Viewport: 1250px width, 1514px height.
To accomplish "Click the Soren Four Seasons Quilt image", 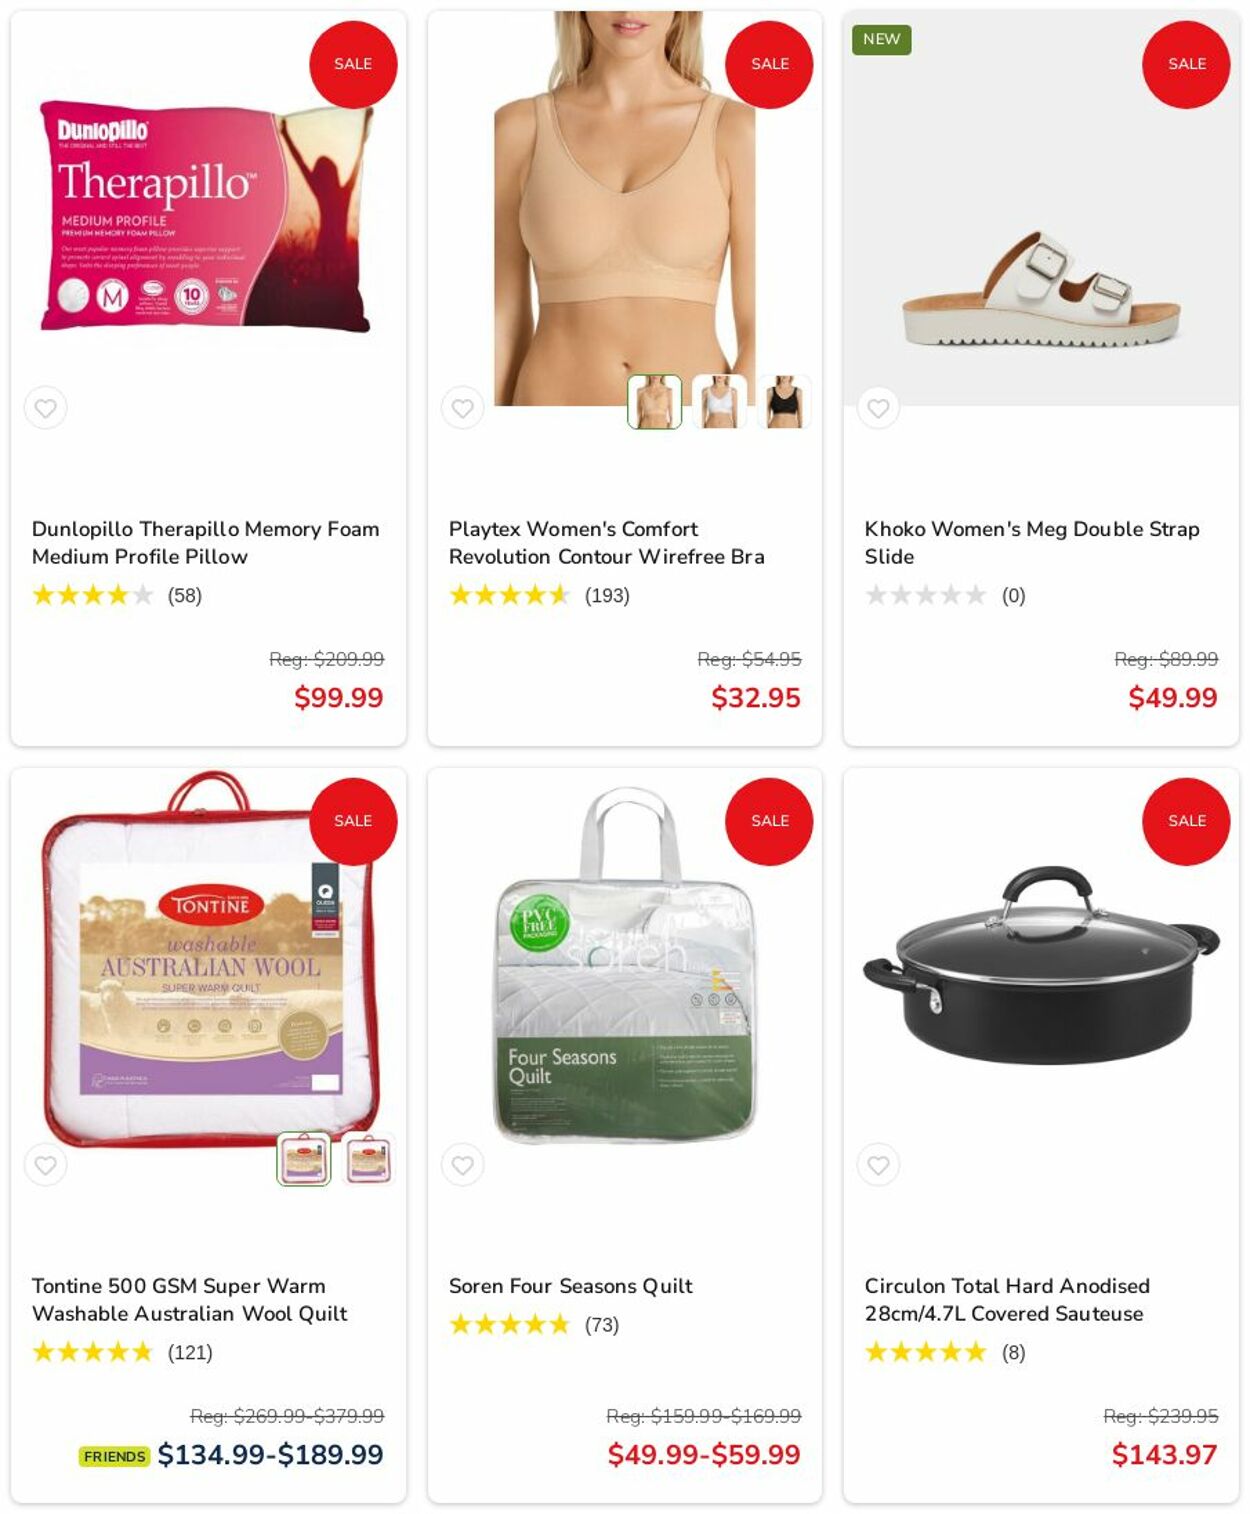I will point(625,965).
